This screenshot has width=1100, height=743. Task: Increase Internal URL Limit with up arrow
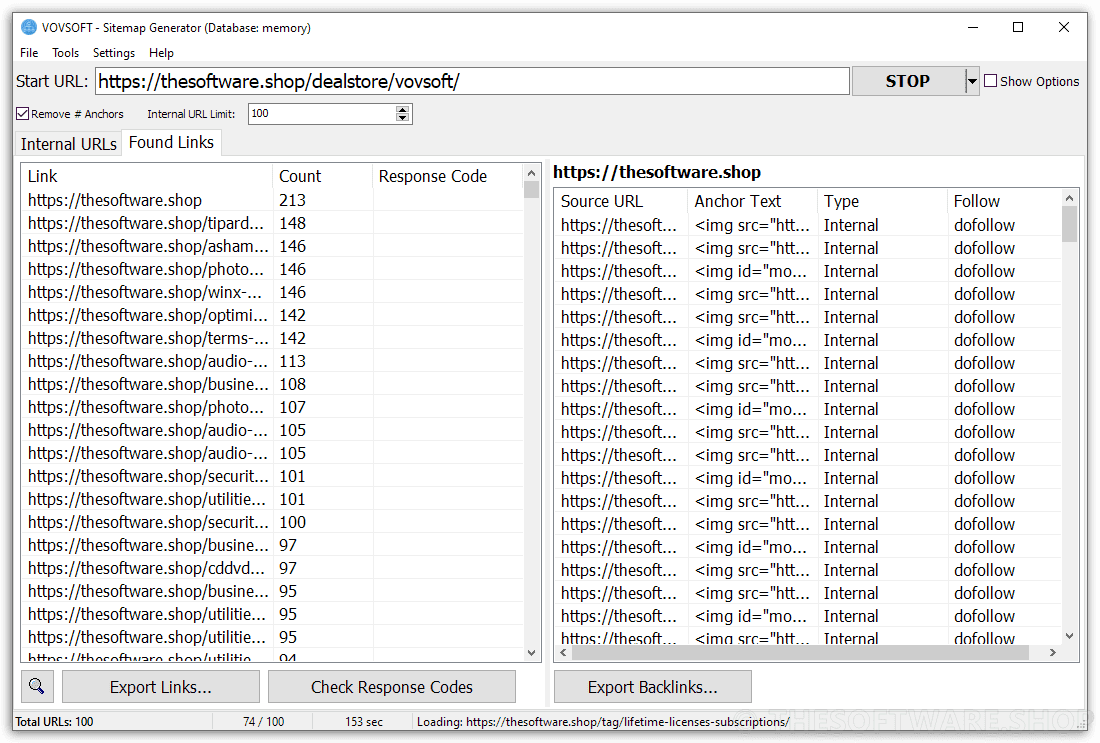point(402,109)
